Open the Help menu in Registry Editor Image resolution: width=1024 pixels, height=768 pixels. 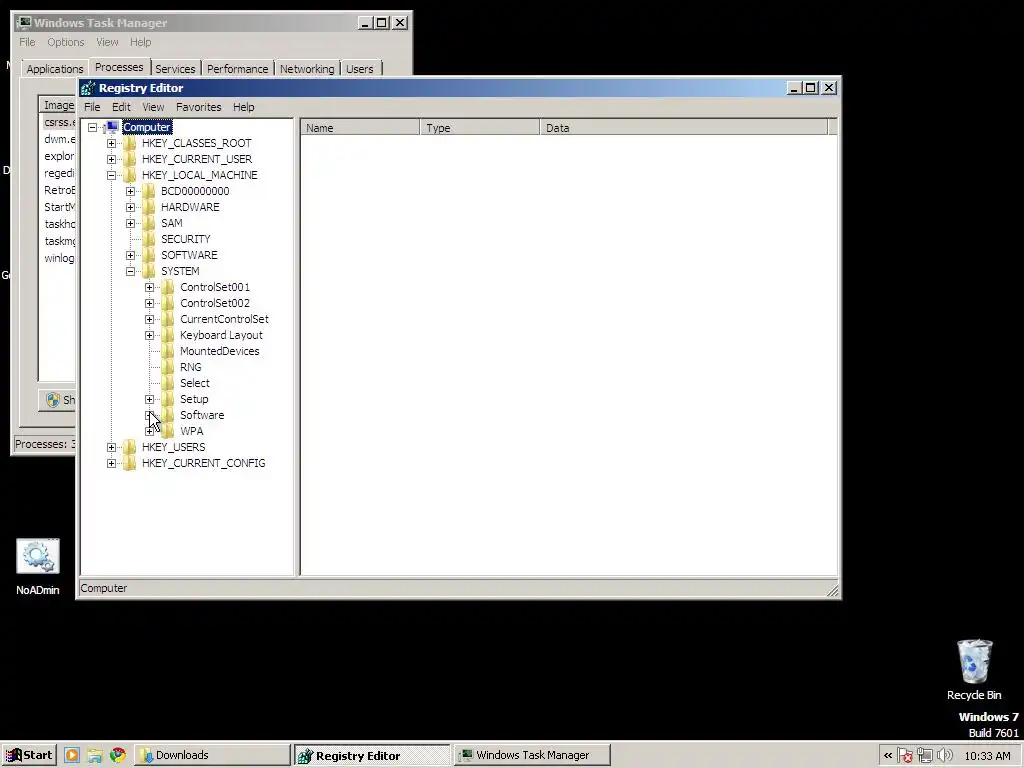click(x=244, y=107)
